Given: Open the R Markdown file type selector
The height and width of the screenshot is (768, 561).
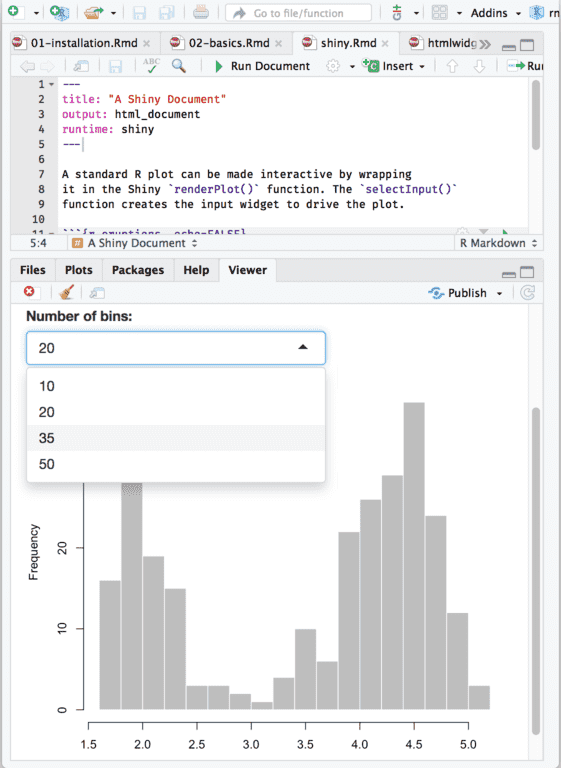Looking at the screenshot, I should coord(498,243).
